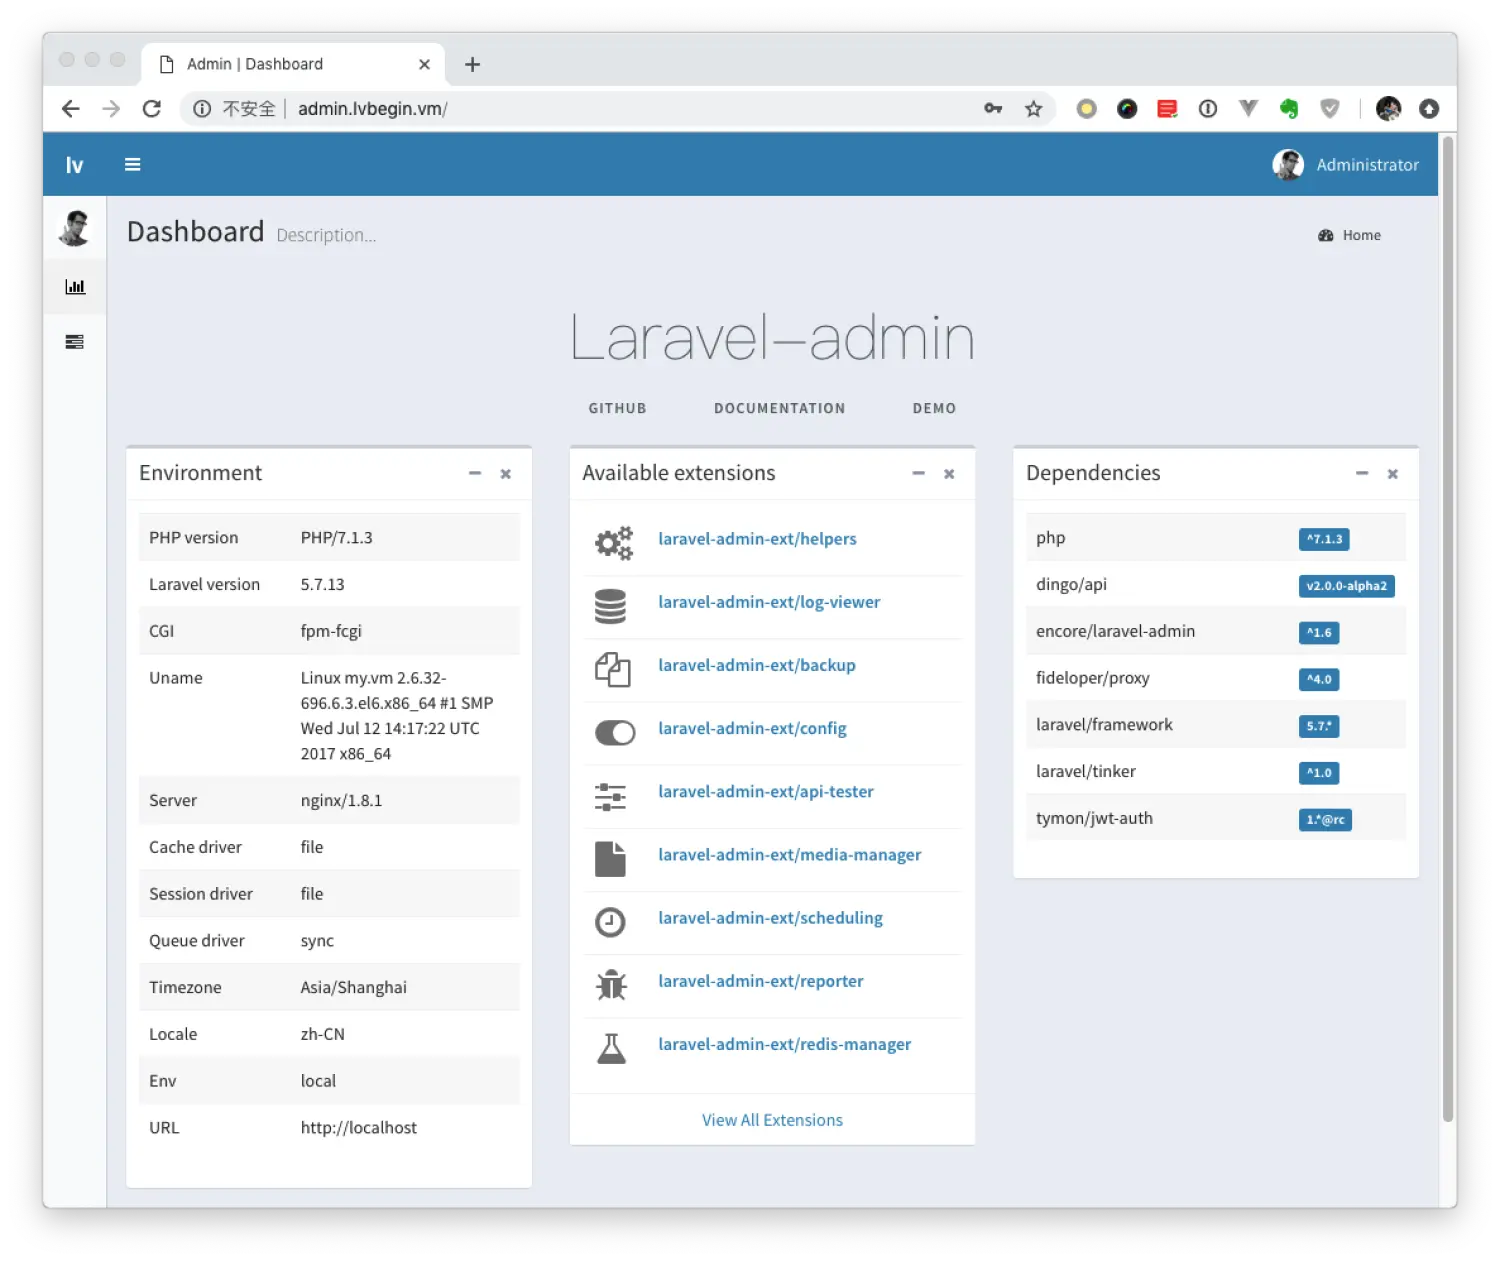Viewport: 1500px width, 1261px height.
Task: Click the lv logo in header
Action: coord(75,164)
